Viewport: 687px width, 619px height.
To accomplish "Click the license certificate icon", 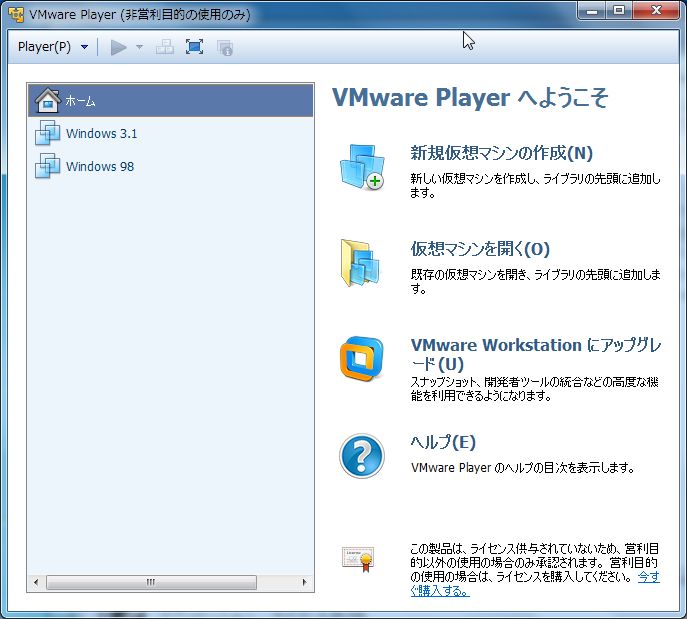I will click(x=358, y=559).
